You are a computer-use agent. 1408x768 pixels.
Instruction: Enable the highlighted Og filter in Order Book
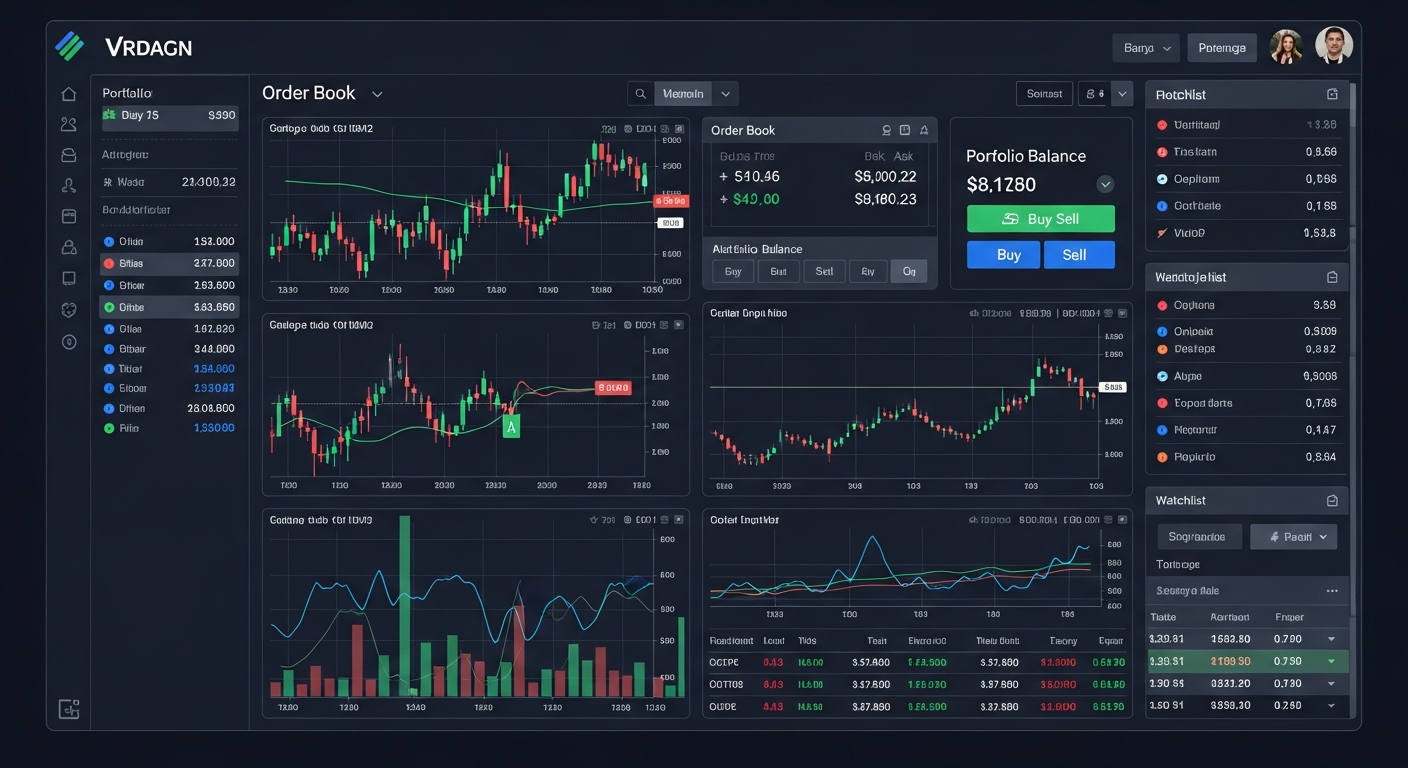(909, 271)
